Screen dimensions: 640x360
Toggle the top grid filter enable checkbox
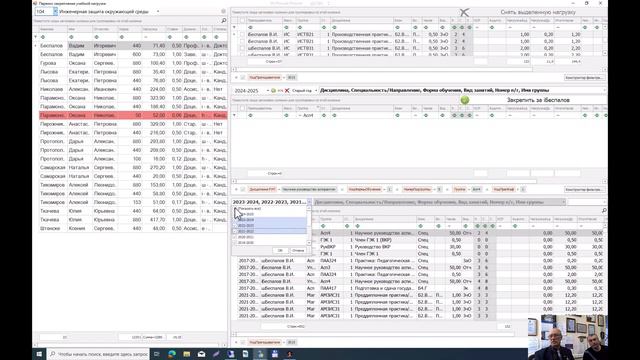click(x=243, y=77)
